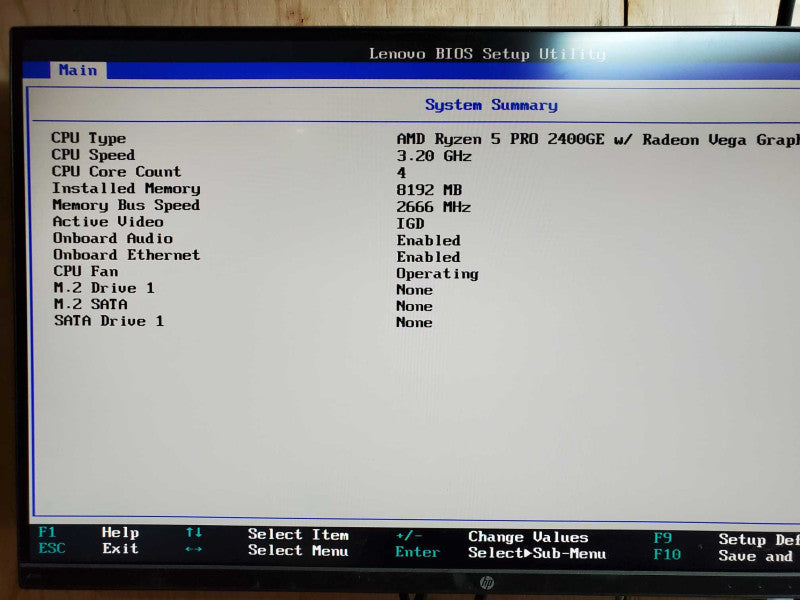Click the core count value 4
Viewport: 800px width, 600px height.
(402, 173)
